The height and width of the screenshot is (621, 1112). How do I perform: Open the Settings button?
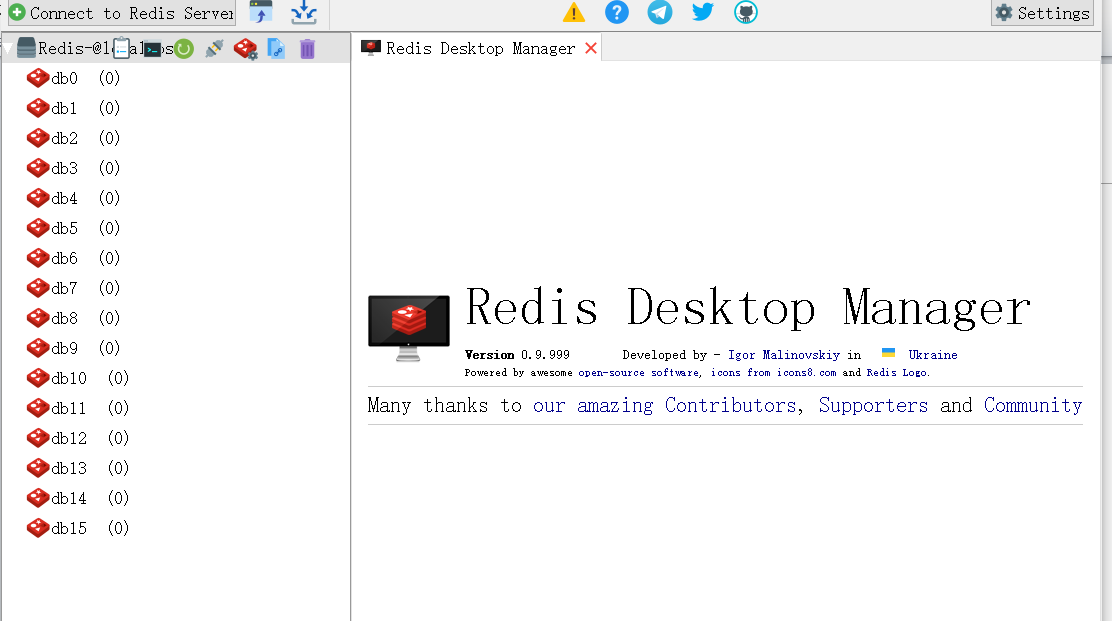pos(1042,13)
